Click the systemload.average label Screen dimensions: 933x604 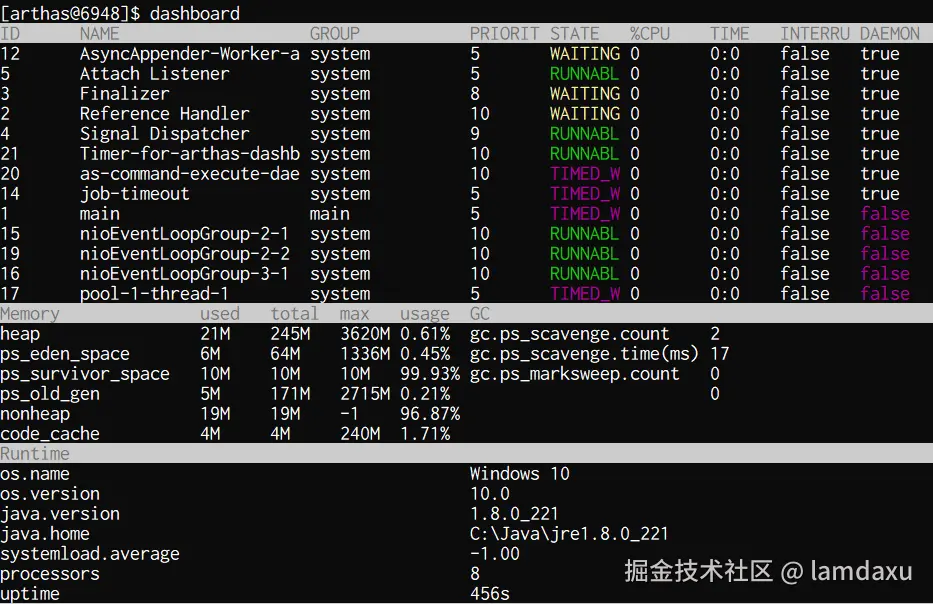[x=90, y=554]
